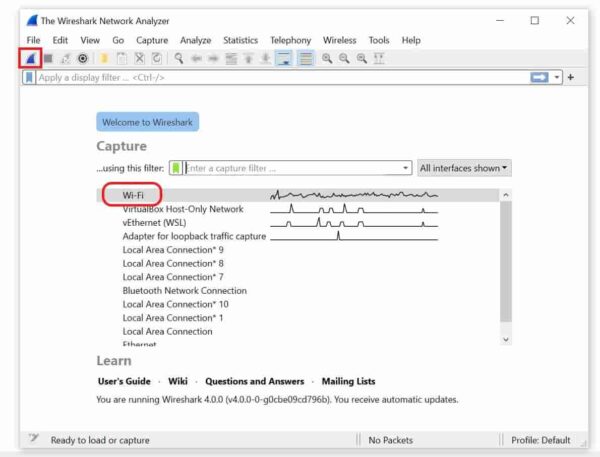Start capturing packets with the shark fin icon

pos(31,59)
